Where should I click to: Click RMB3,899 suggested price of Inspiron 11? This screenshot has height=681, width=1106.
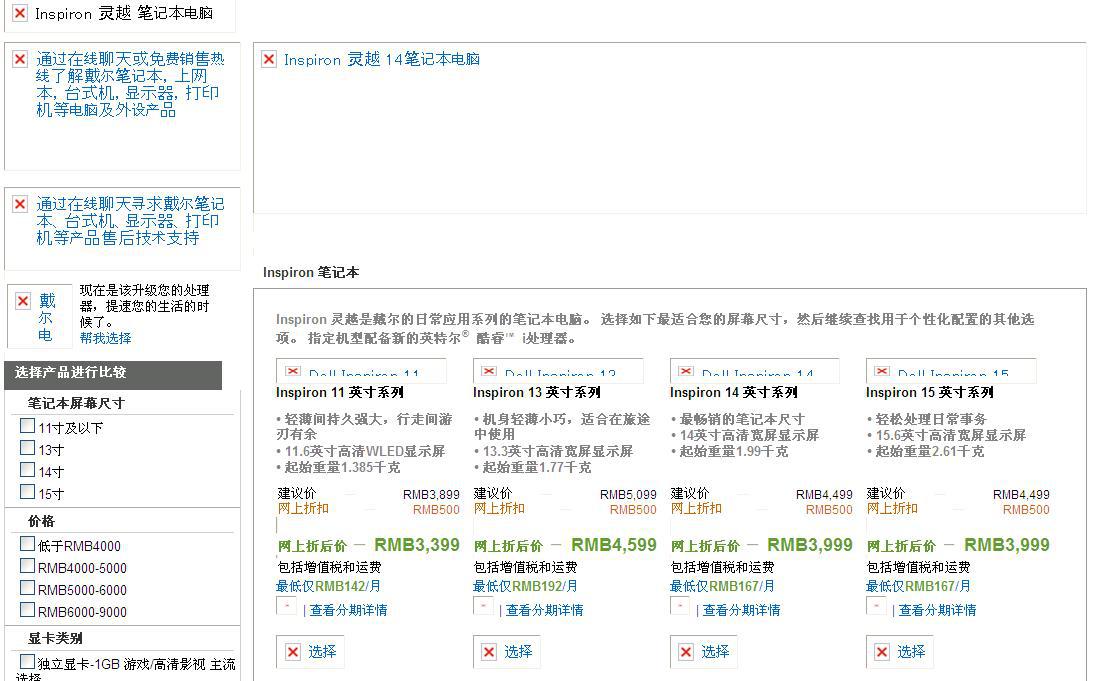[x=431, y=495]
